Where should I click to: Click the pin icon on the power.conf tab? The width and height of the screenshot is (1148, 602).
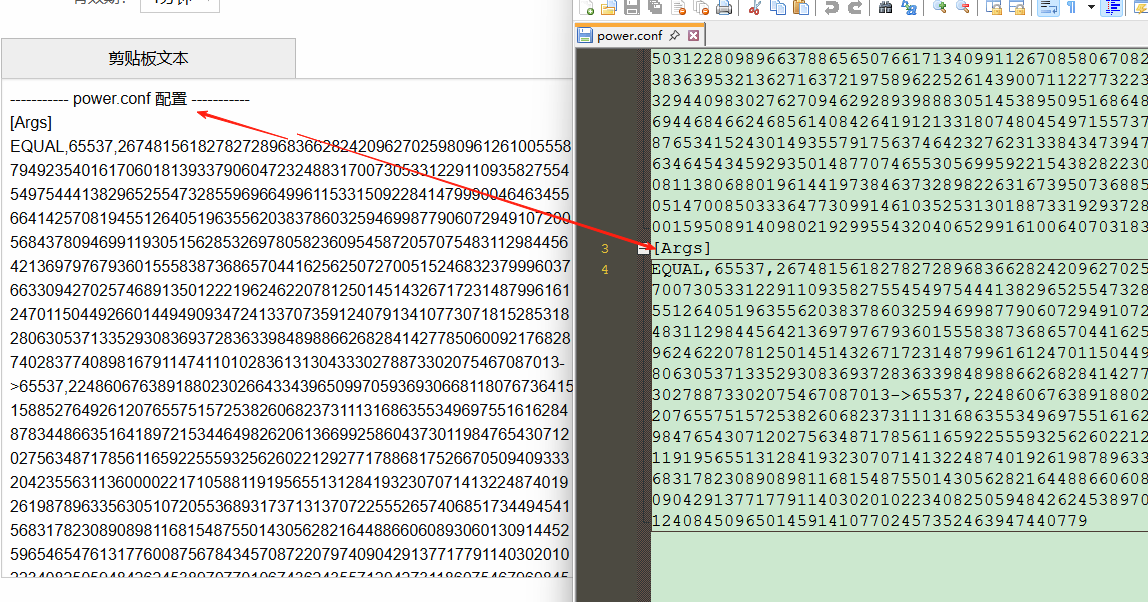[x=674, y=35]
